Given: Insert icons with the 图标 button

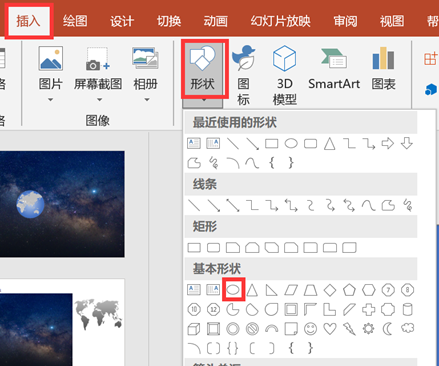Looking at the screenshot, I should tap(244, 75).
